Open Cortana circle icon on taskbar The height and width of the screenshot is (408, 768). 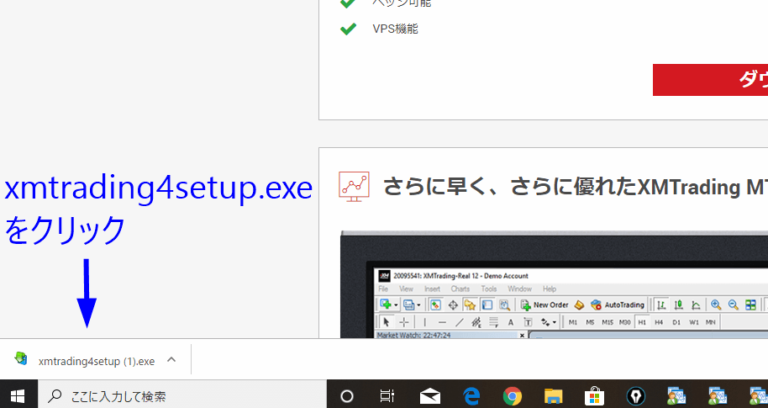(347, 396)
